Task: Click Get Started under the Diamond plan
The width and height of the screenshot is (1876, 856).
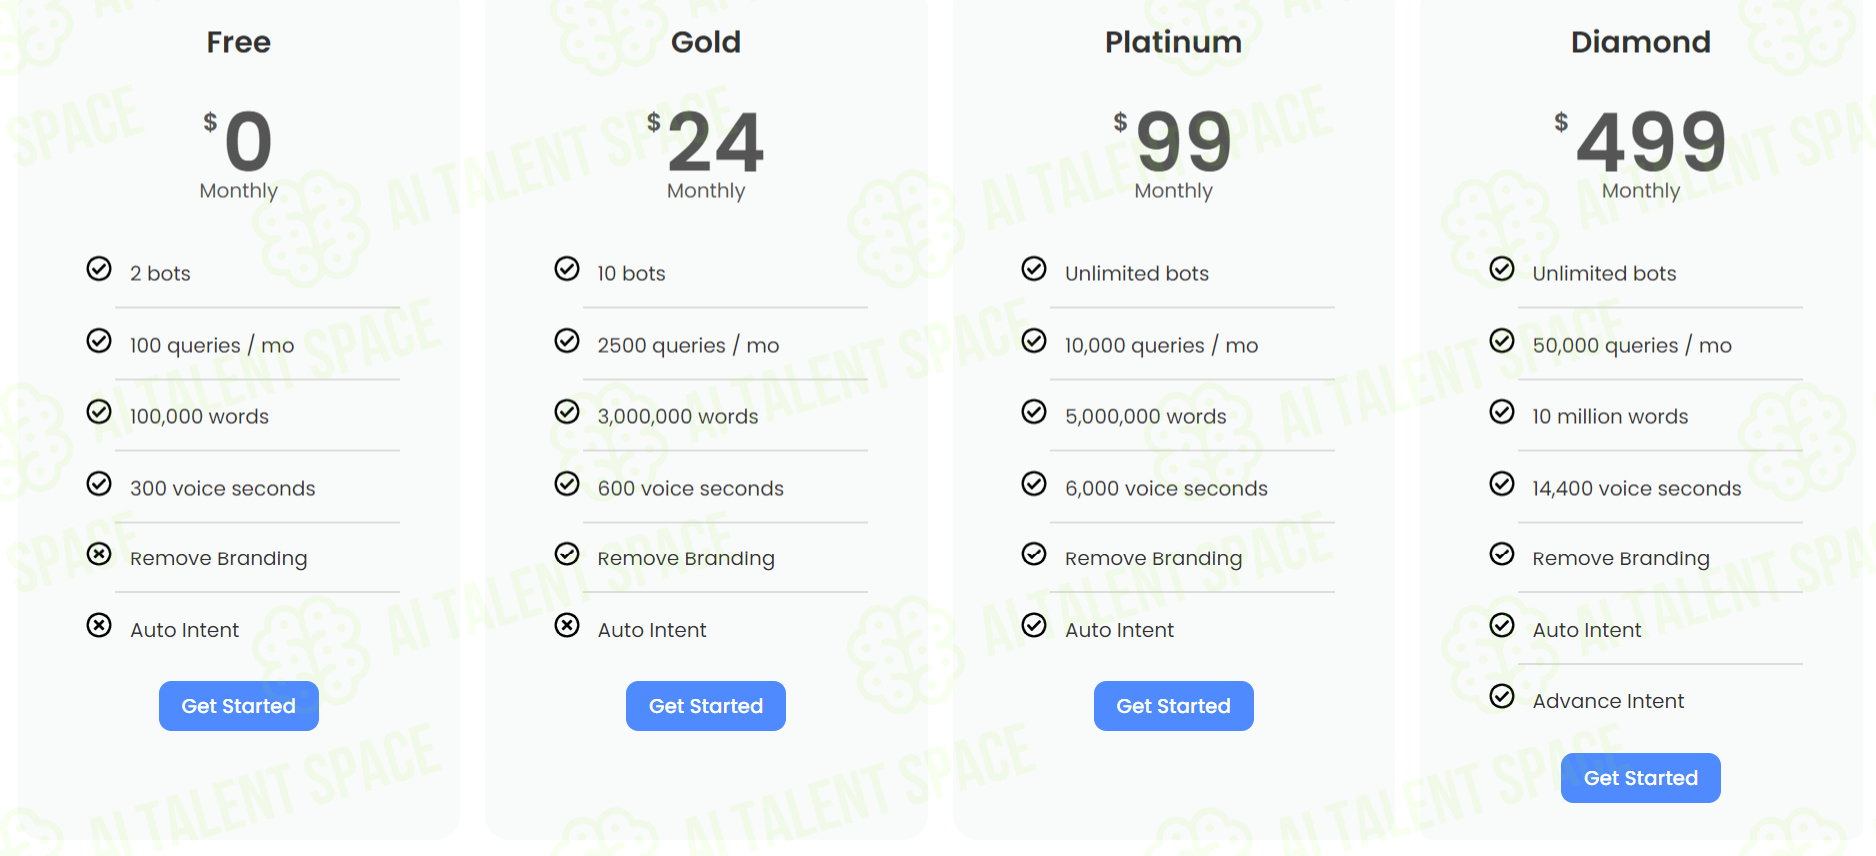Action: click(1641, 778)
